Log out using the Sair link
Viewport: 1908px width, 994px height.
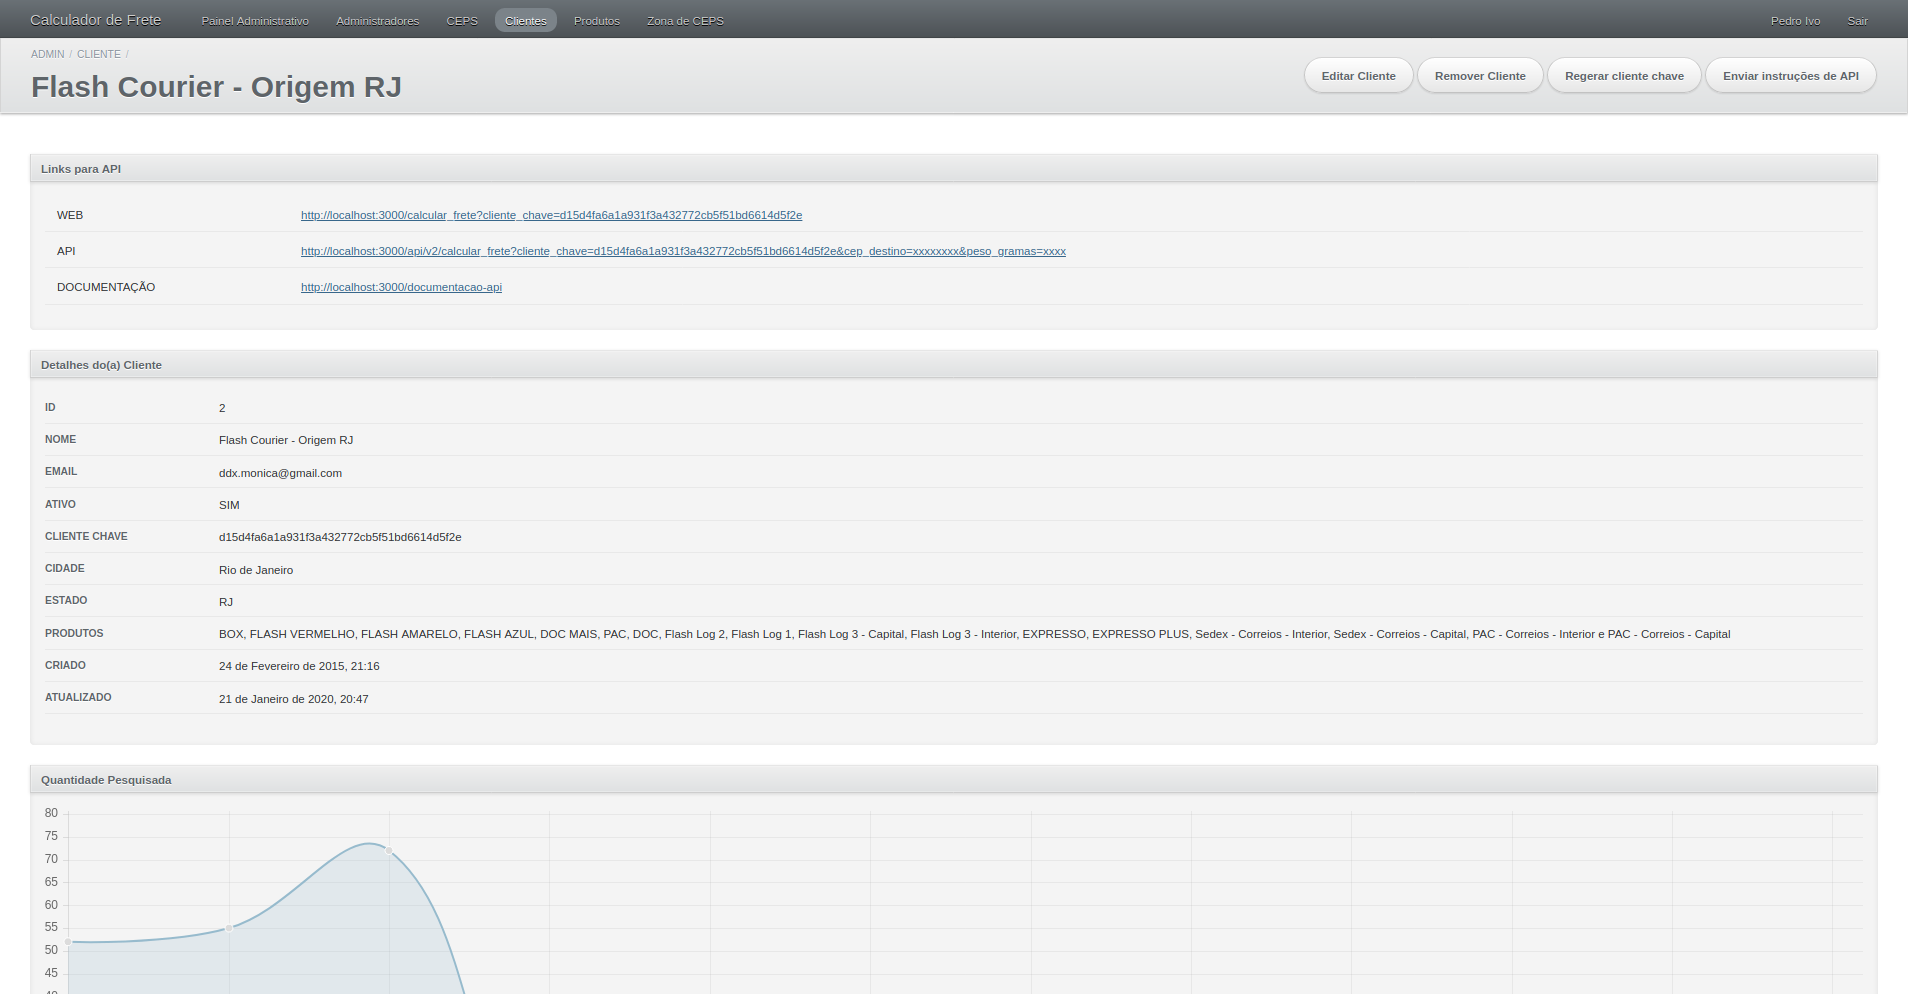point(1857,21)
